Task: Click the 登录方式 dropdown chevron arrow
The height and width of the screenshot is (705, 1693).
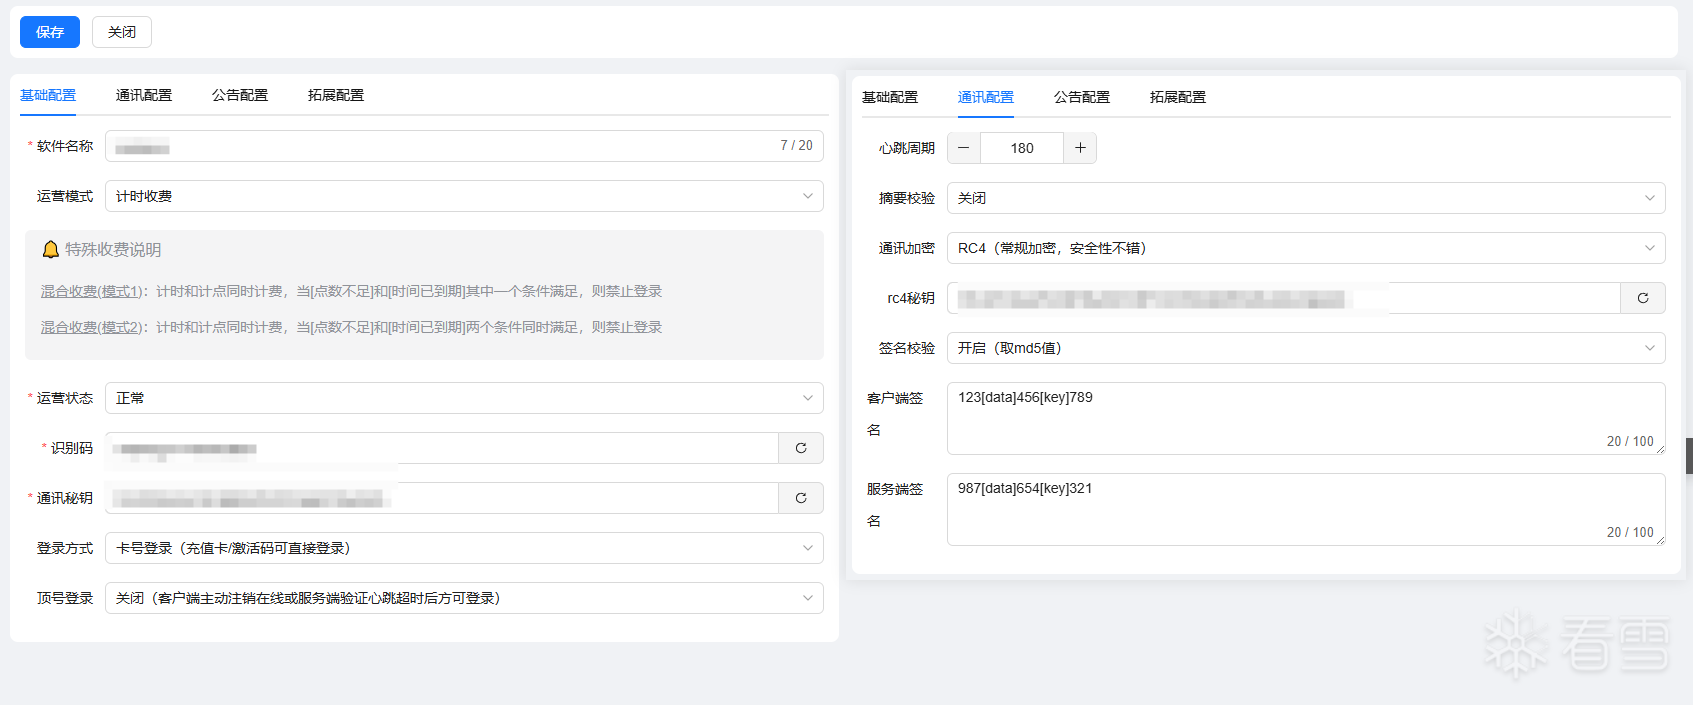Action: click(x=808, y=548)
